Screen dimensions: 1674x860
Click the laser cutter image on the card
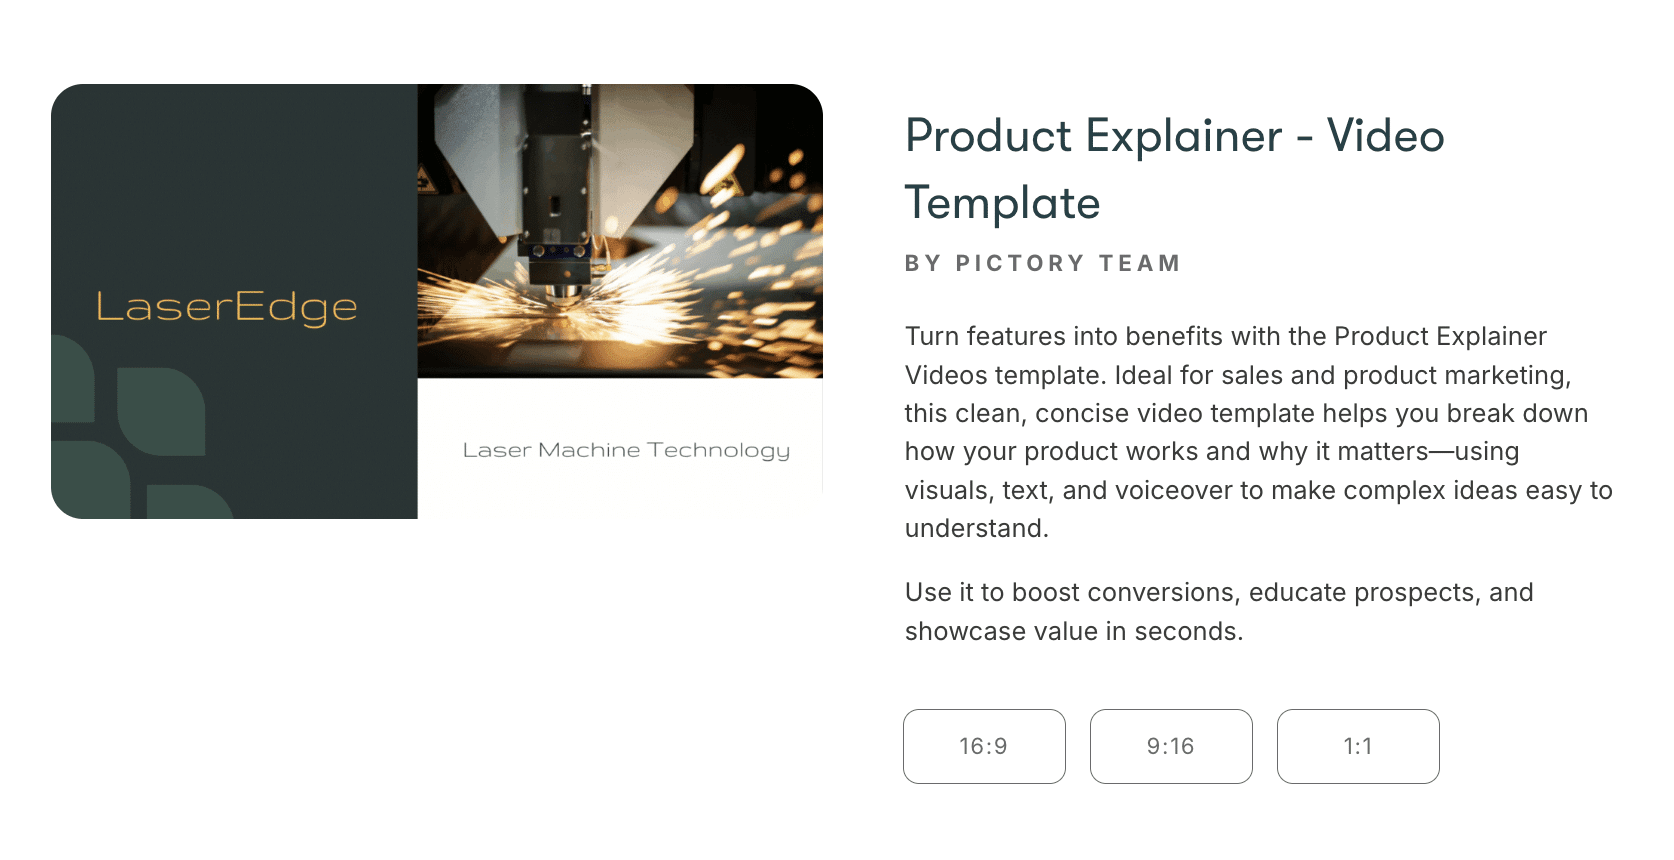click(x=620, y=230)
